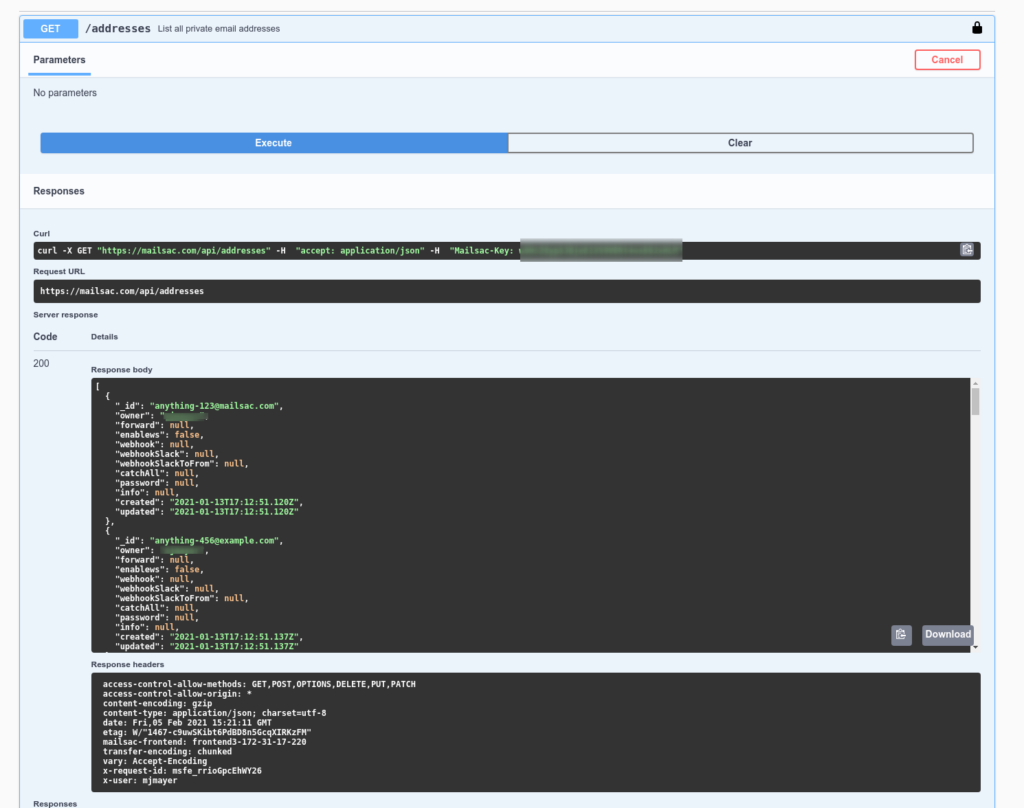The width and height of the screenshot is (1024, 808).
Task: Click the Request URL text box
Action: [x=507, y=291]
